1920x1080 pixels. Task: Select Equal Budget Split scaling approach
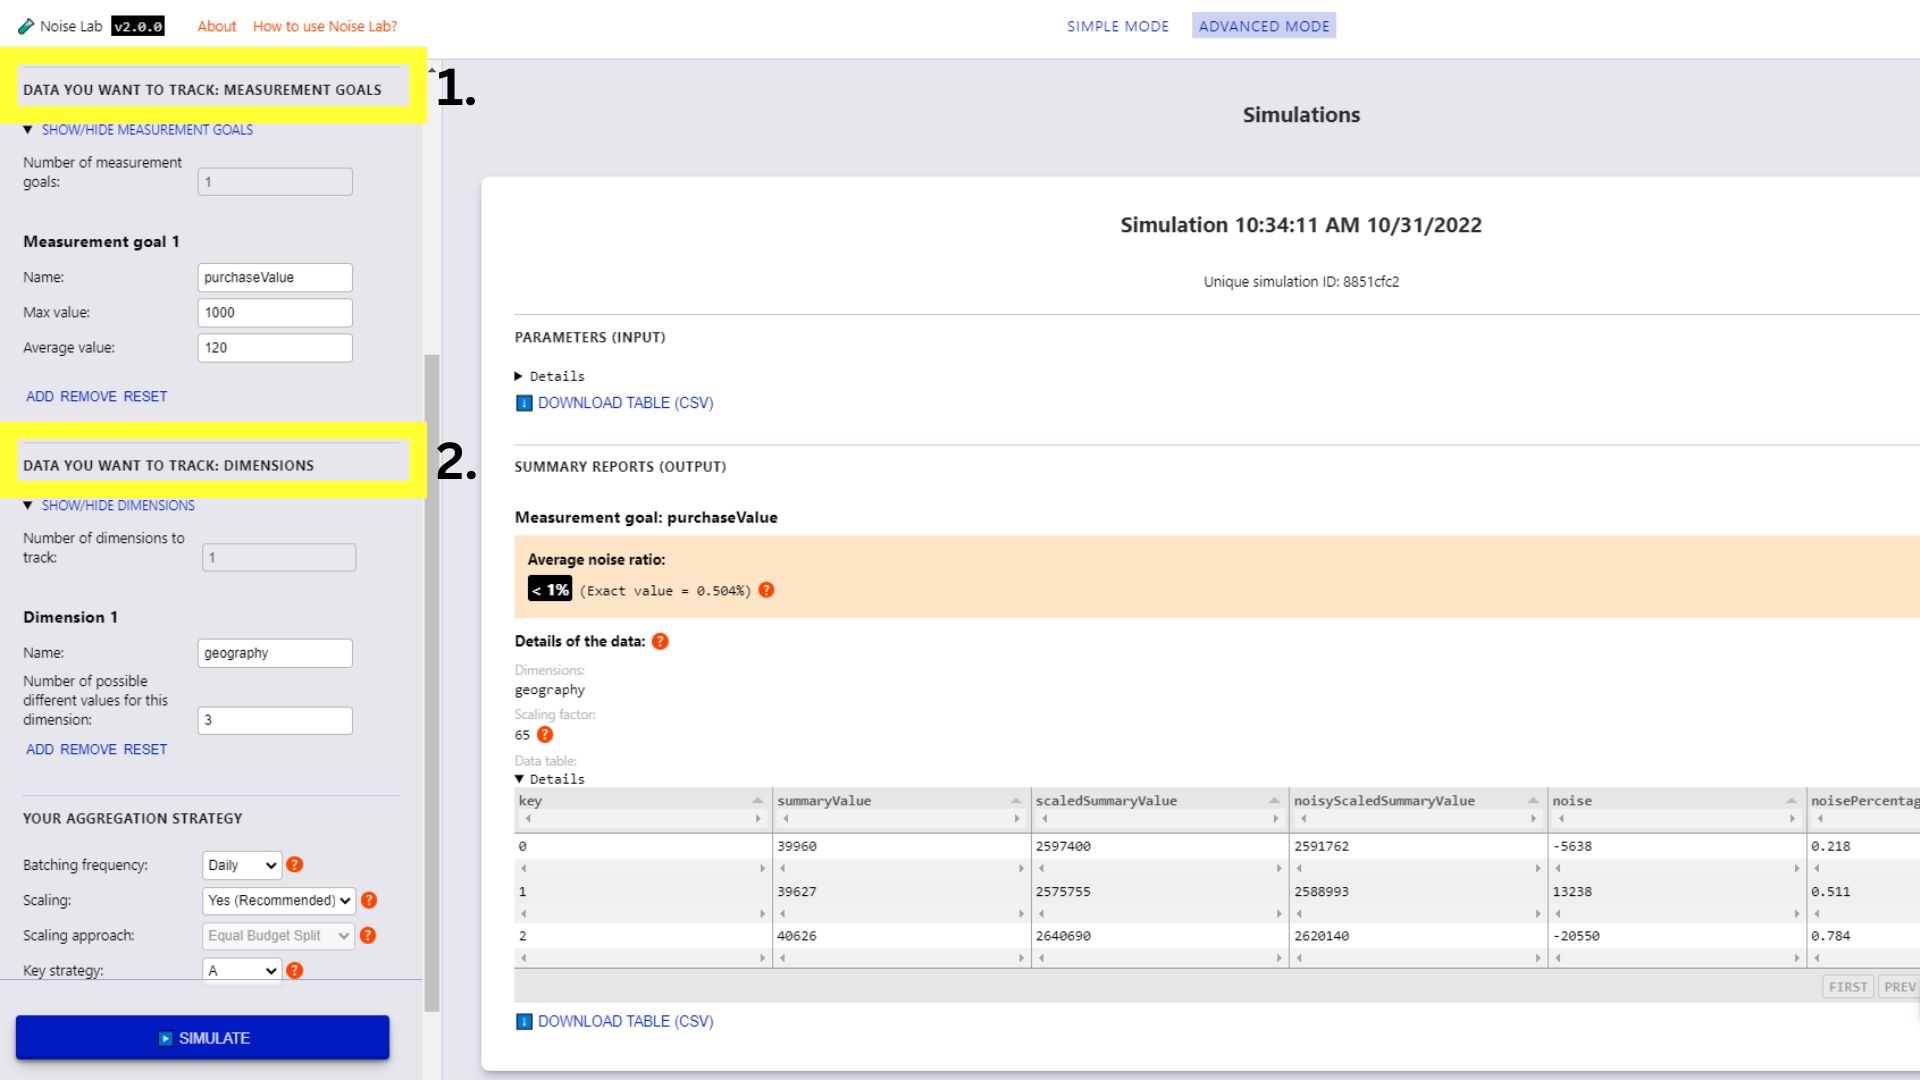coord(278,935)
